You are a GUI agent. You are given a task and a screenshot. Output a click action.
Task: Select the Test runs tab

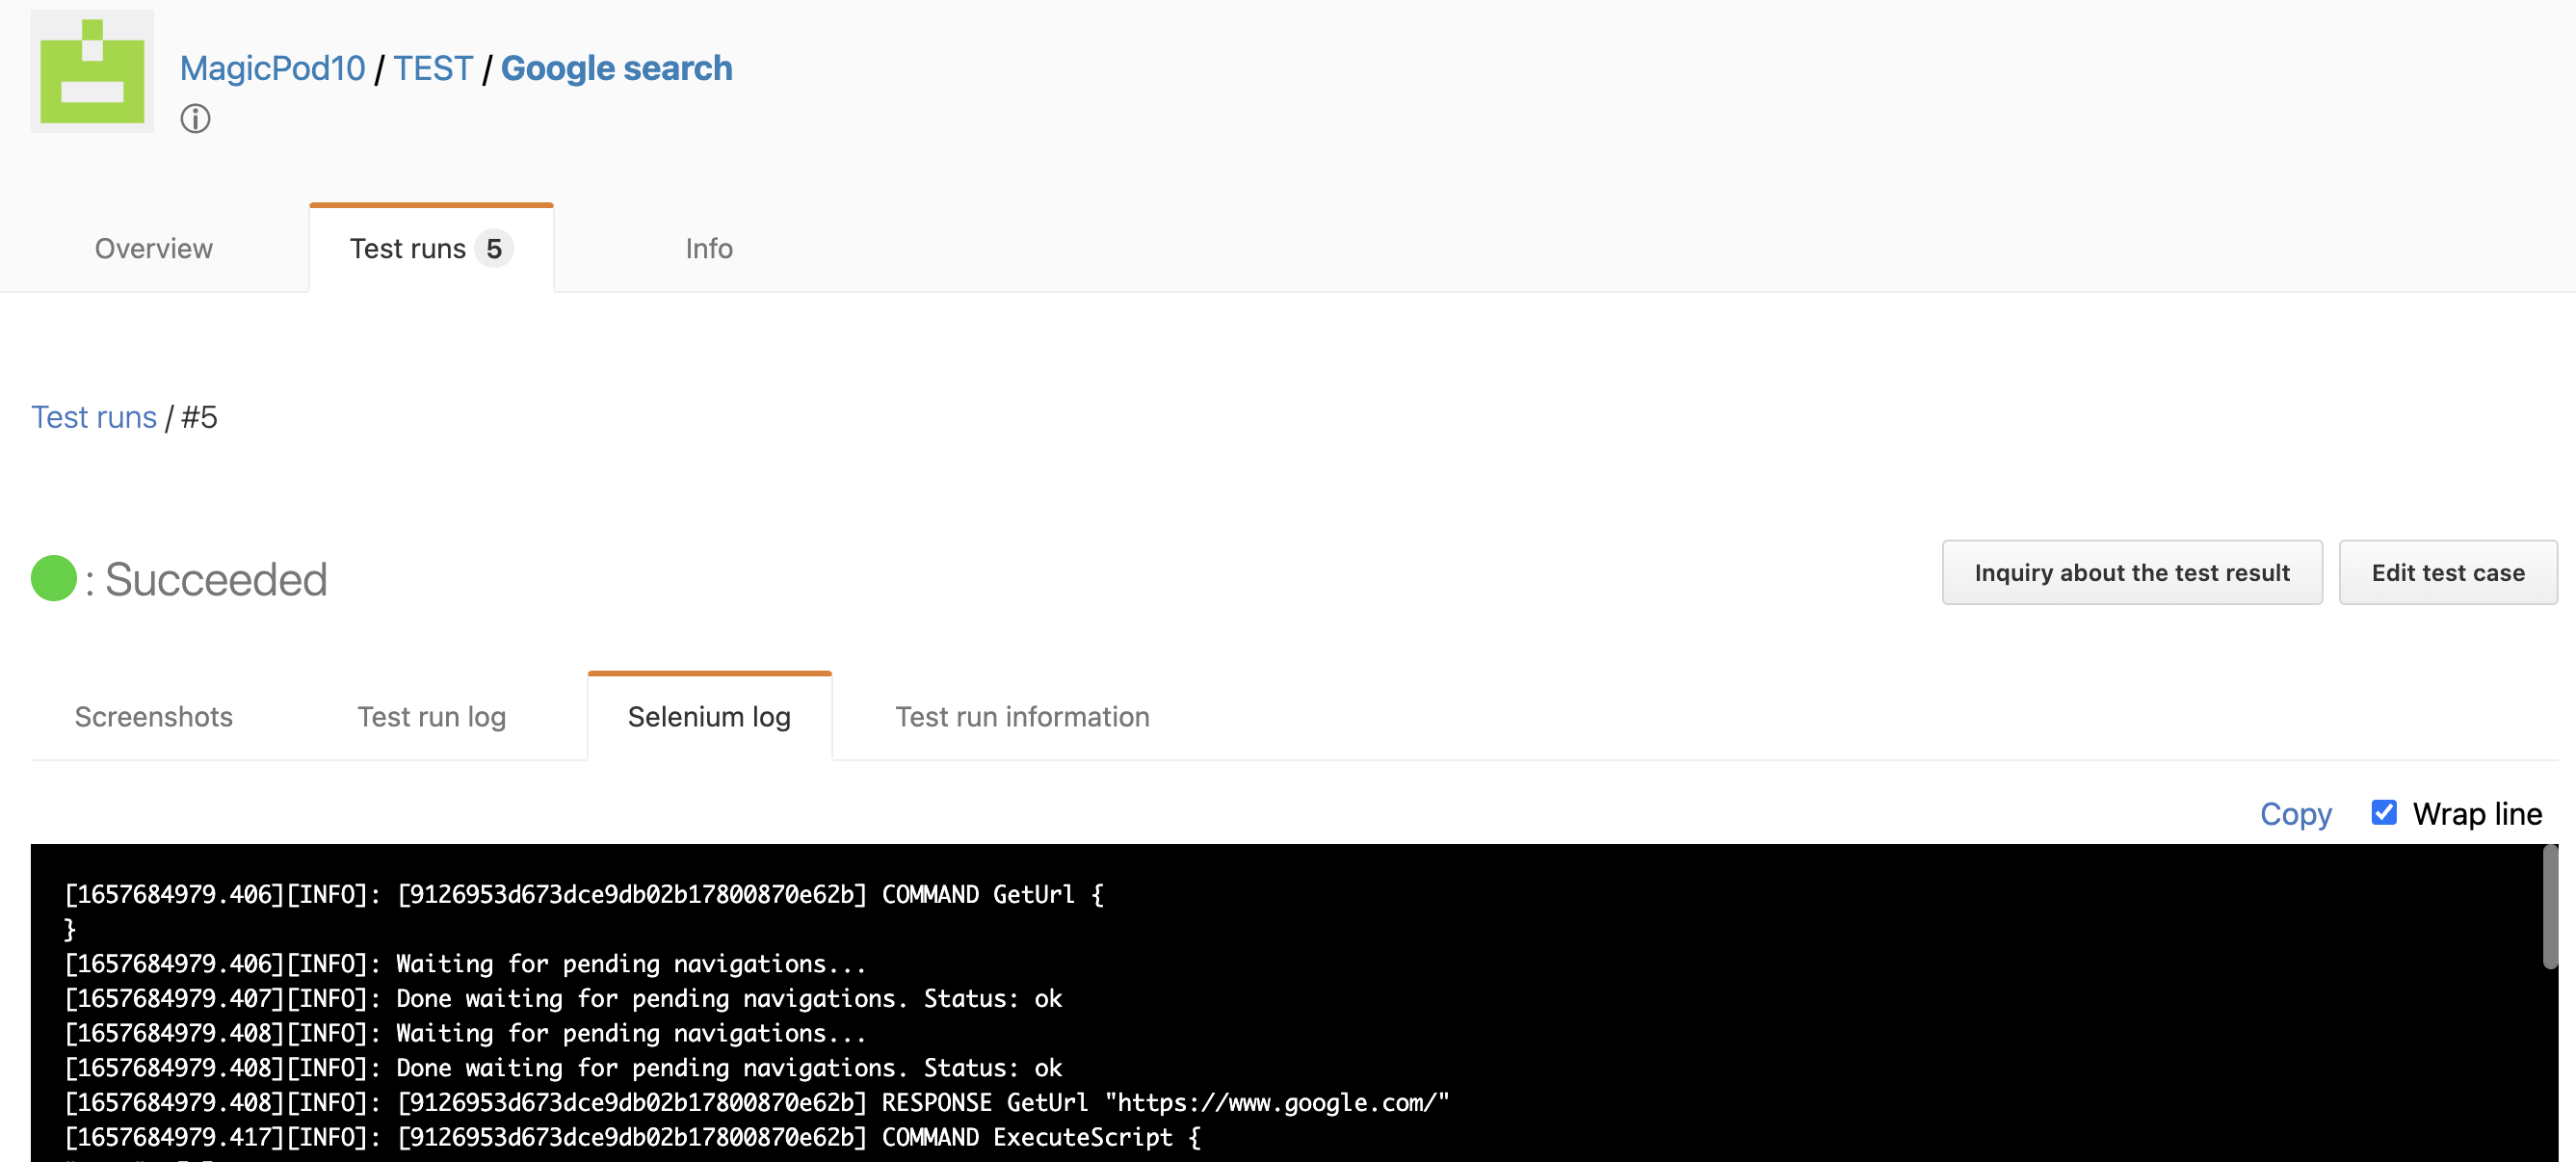[x=431, y=248]
